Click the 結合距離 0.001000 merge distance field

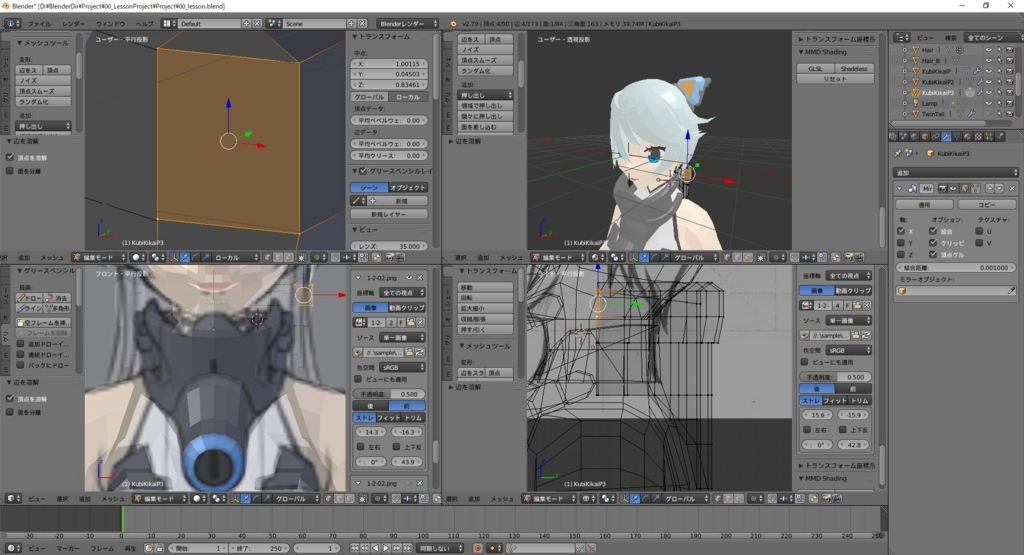tap(955, 268)
